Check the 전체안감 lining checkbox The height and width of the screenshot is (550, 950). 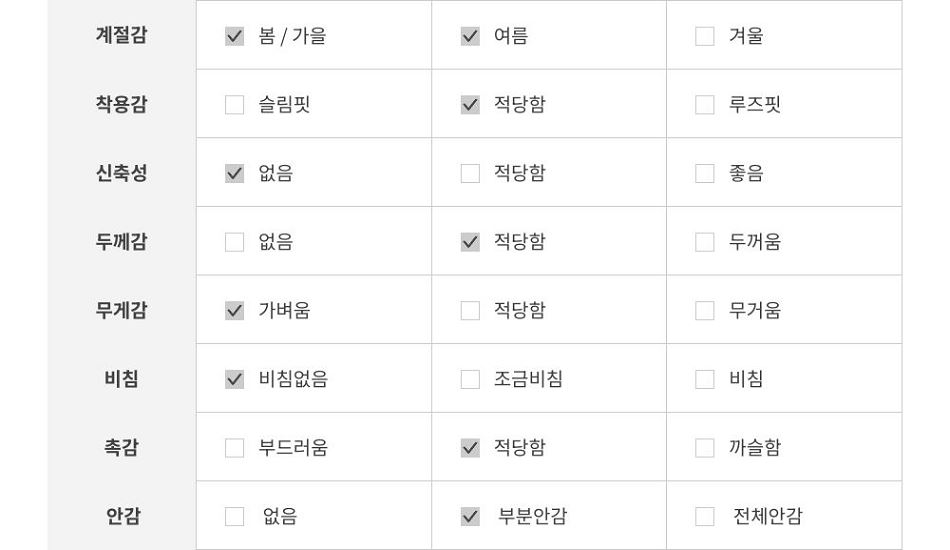(x=705, y=517)
